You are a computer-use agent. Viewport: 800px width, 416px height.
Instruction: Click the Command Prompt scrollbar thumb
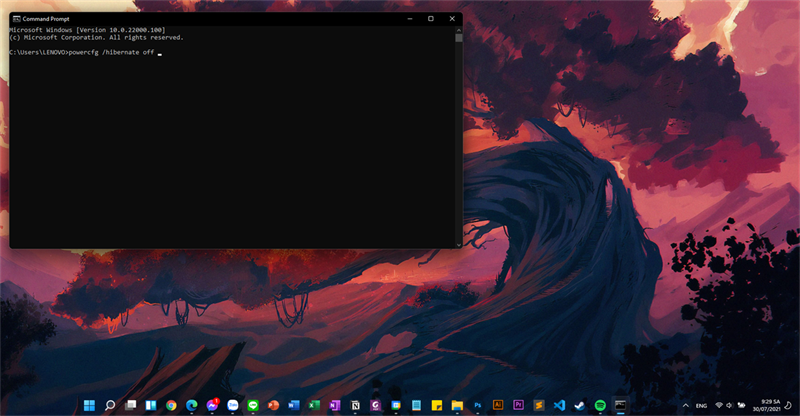click(x=459, y=38)
